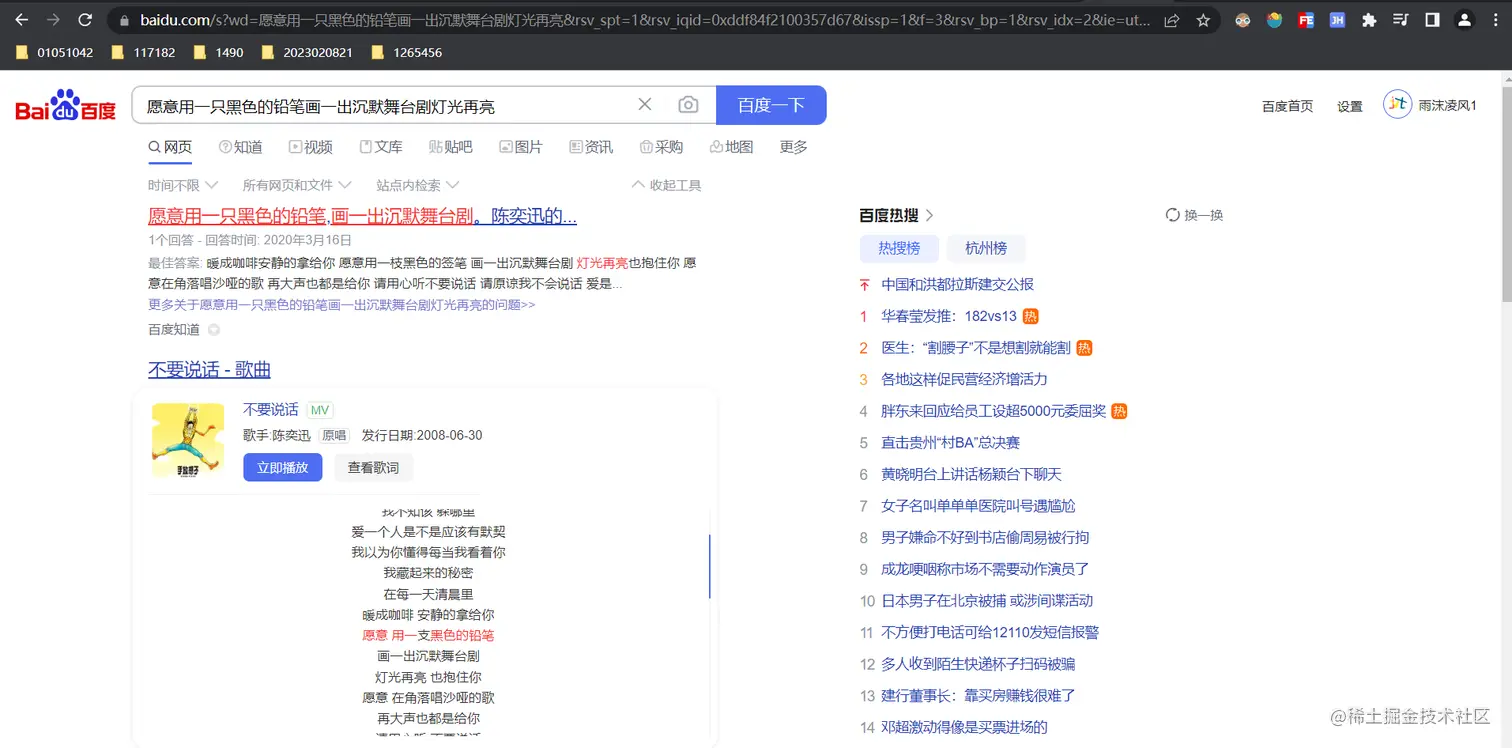This screenshot has width=1512, height=748.
Task: Click the red FE extension icon
Action: point(1306,20)
